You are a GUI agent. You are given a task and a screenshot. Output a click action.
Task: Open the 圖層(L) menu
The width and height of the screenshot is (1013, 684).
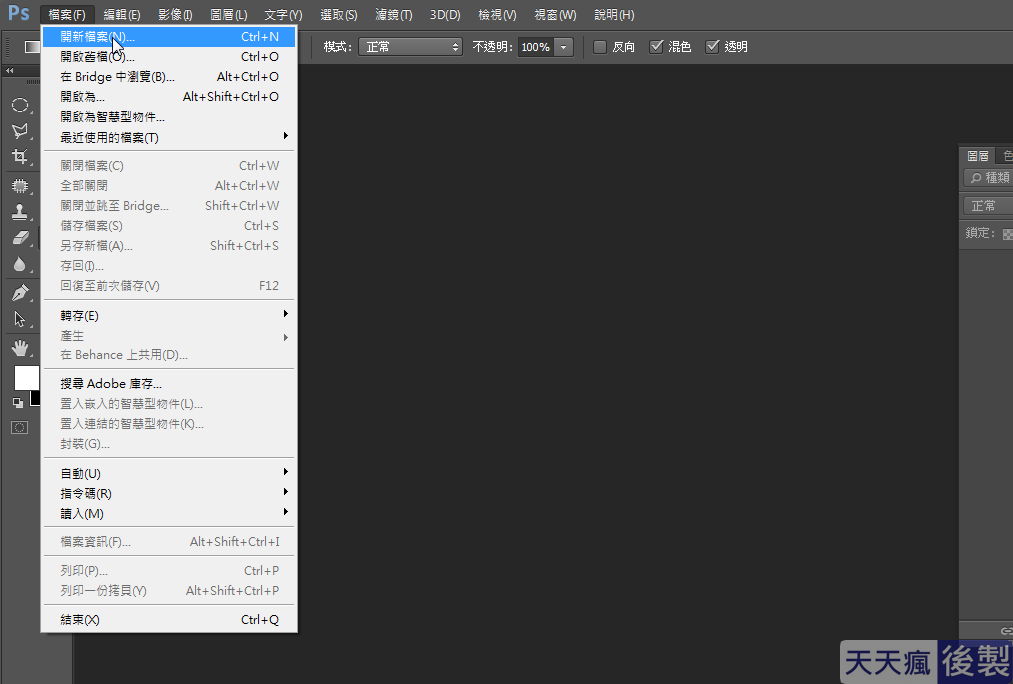(x=229, y=14)
